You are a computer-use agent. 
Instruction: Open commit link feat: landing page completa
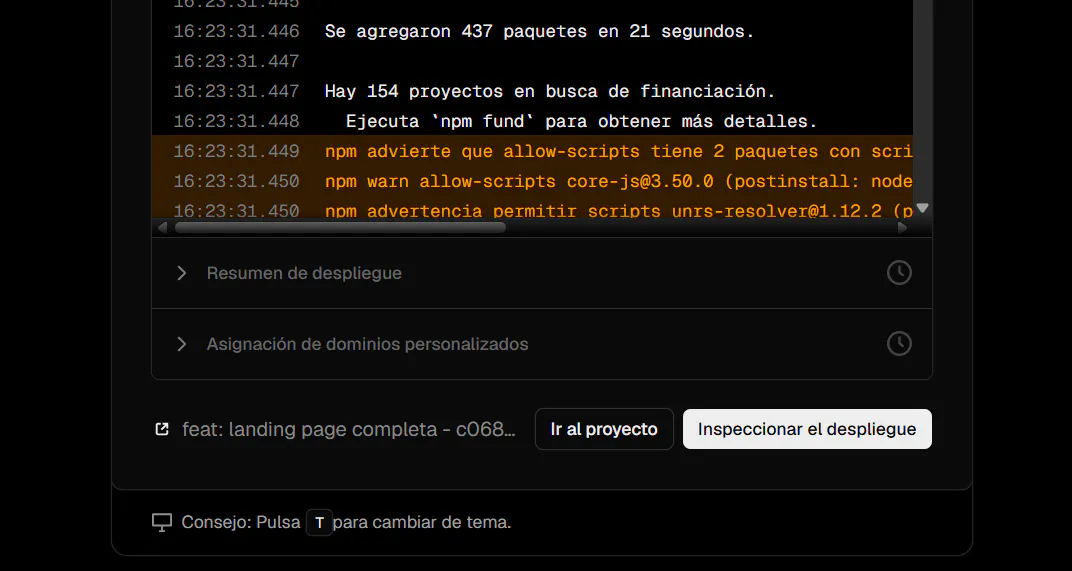[349, 429]
